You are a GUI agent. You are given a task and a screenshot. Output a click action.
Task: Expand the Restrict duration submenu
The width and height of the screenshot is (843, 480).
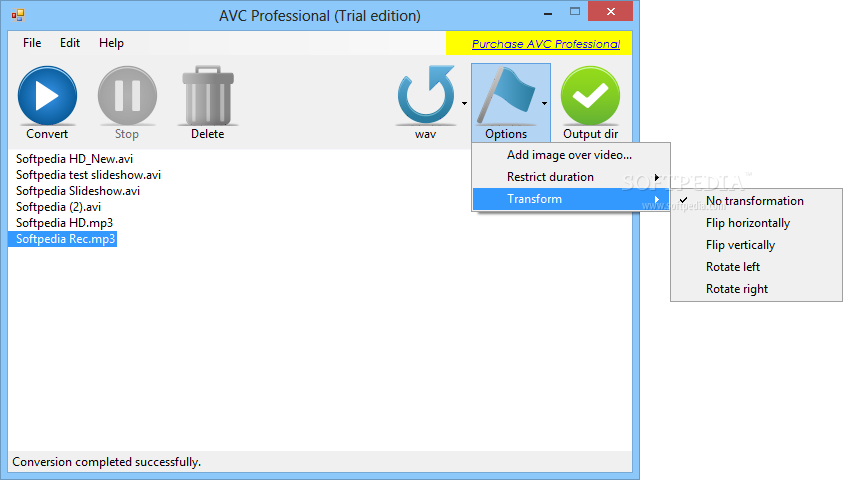pos(571,177)
